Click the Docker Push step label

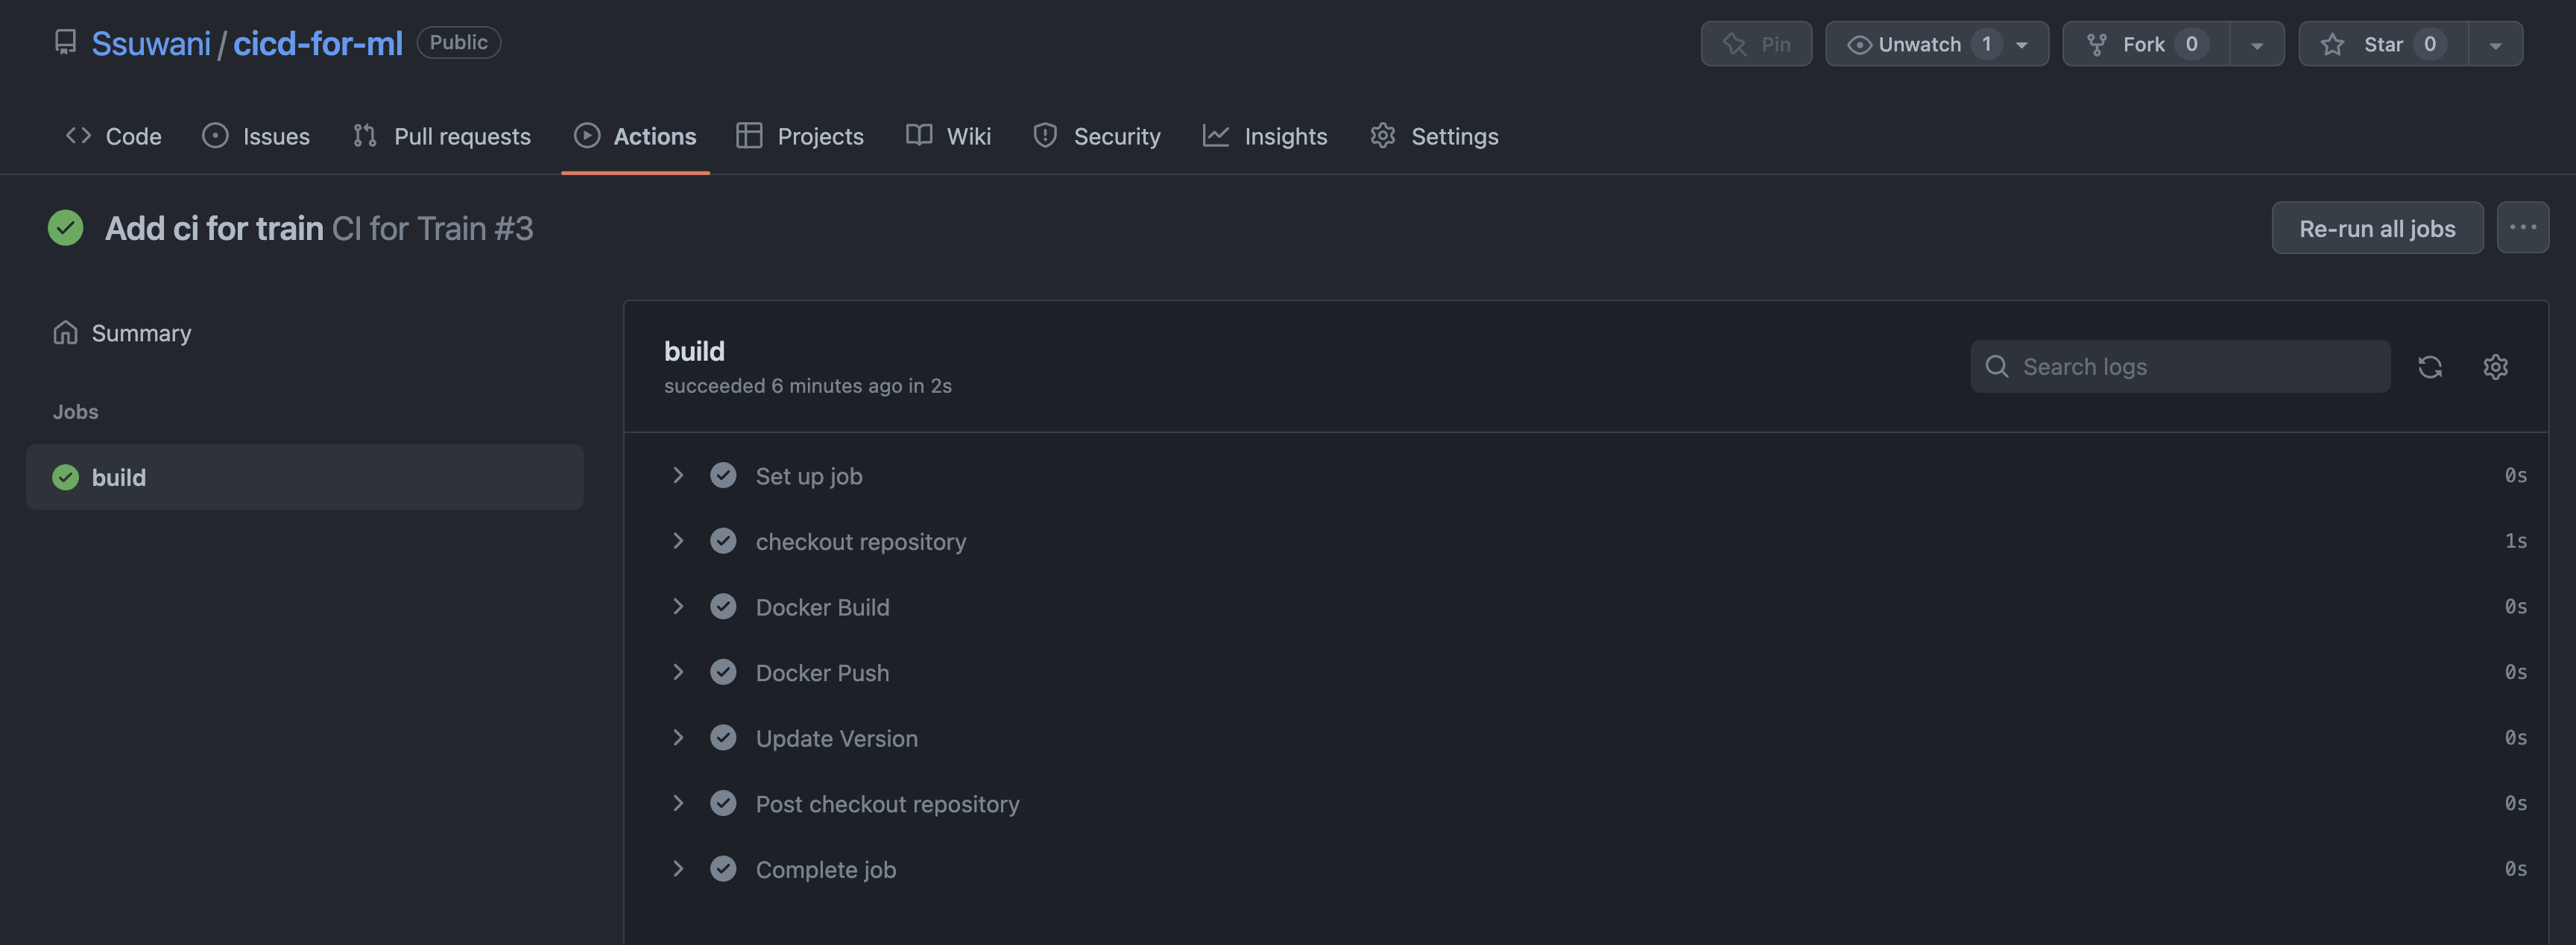[x=822, y=673]
